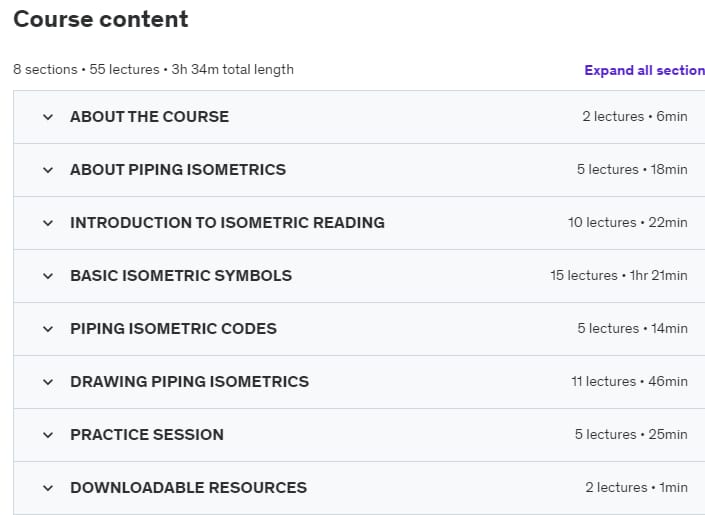Select INTRODUCTION TO ISOMETRIC READING title

(x=228, y=223)
